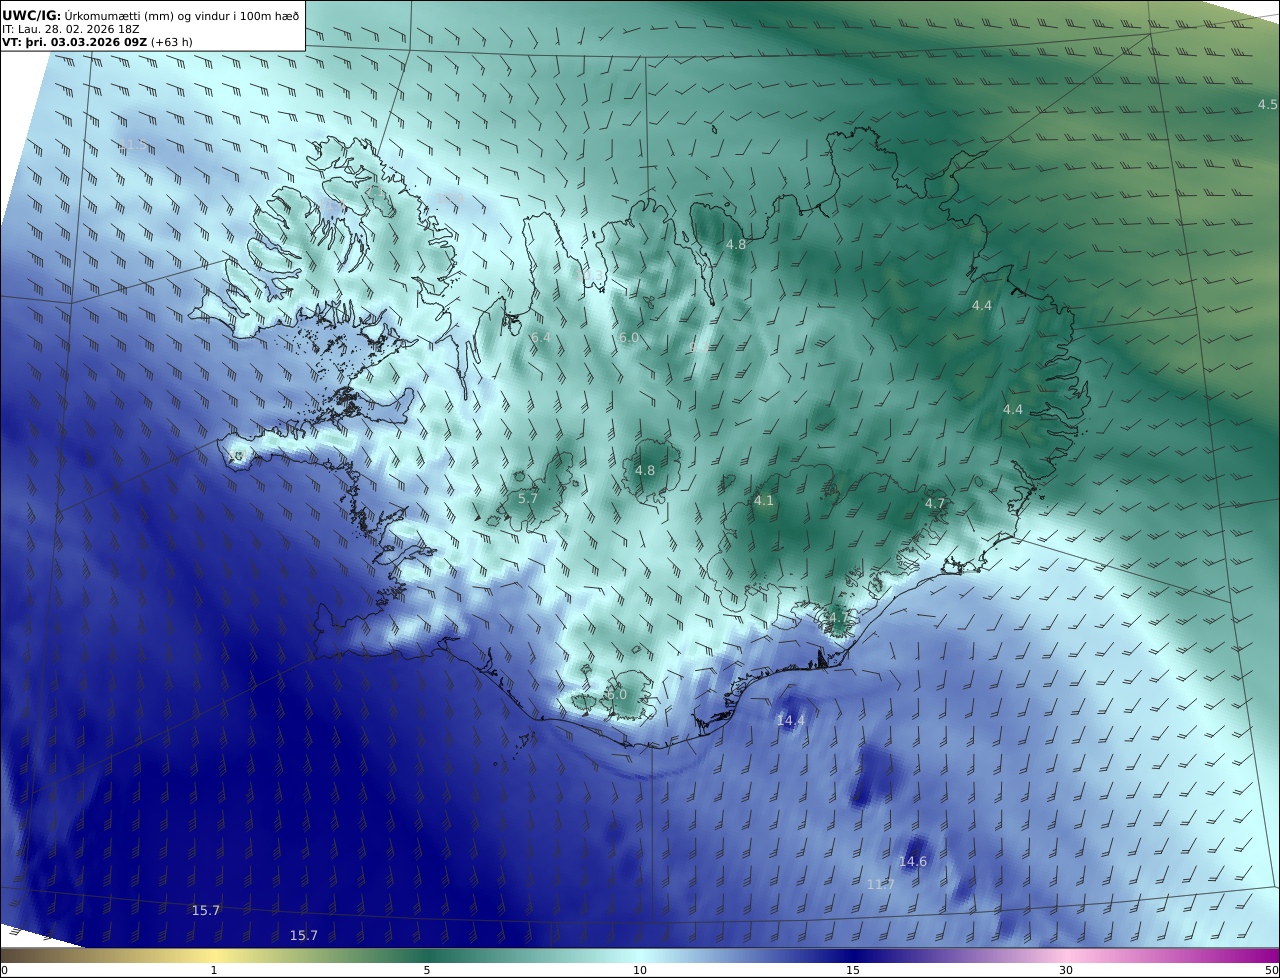Click the 10 tick on the colour scale

coord(640,970)
